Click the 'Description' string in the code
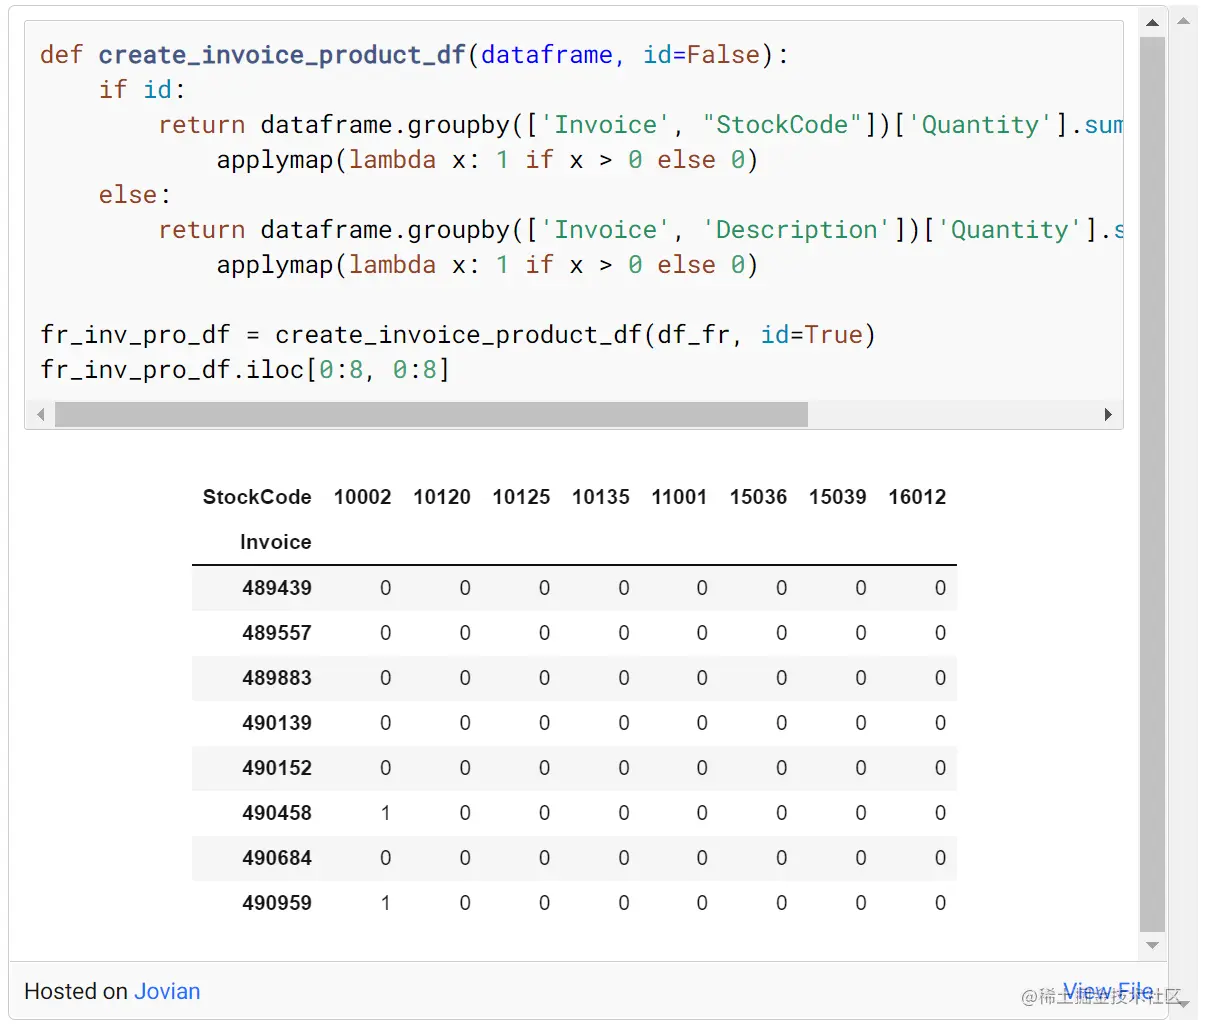 tap(797, 230)
